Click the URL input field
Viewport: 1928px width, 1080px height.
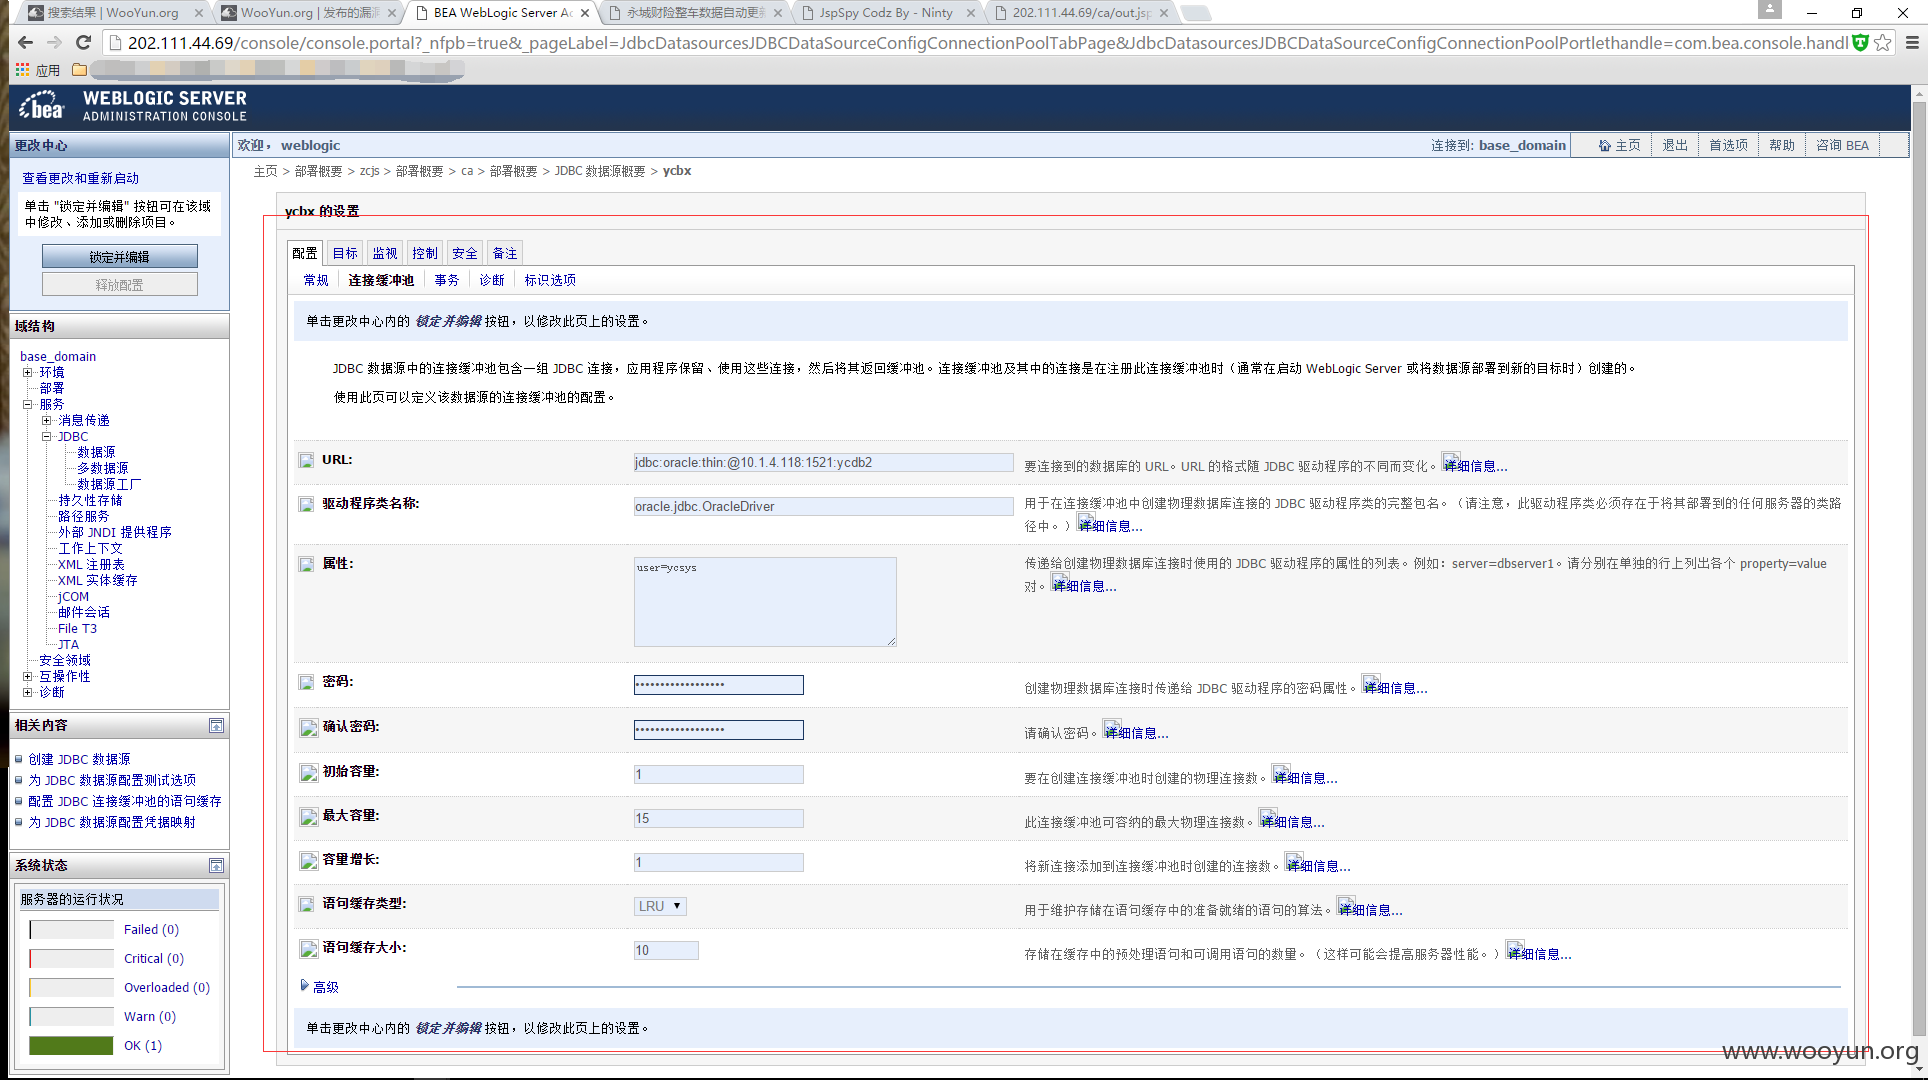point(823,462)
